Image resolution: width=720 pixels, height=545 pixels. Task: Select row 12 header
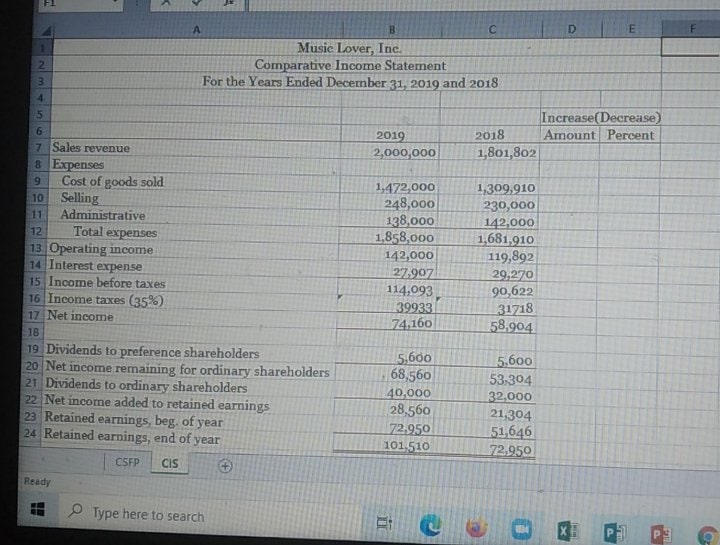pyautogui.click(x=37, y=231)
